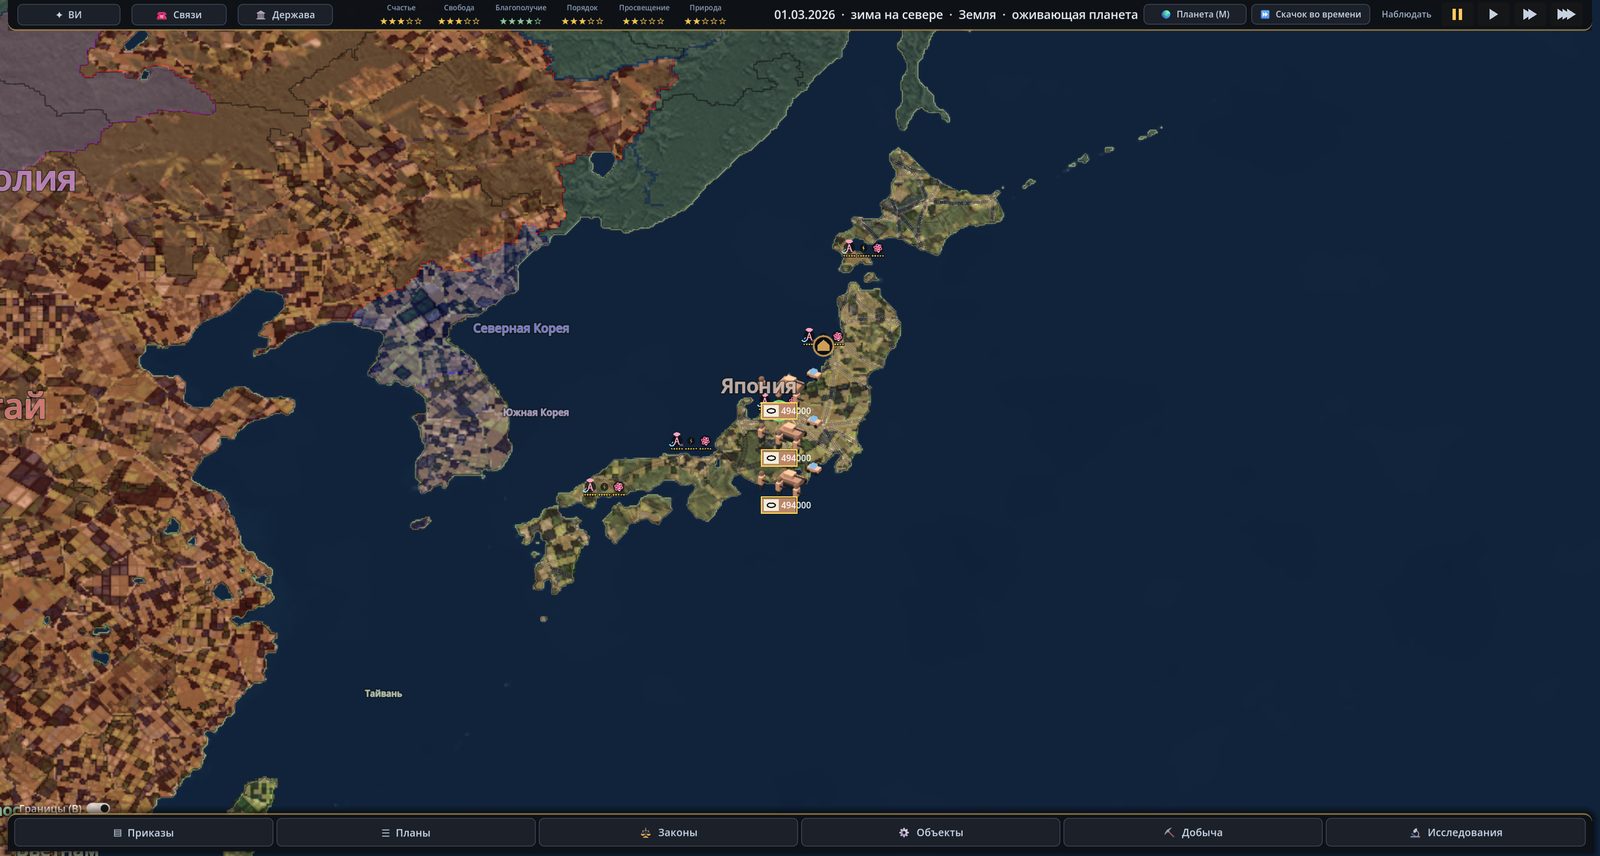Click the lightning icon west of Honshu
The height and width of the screenshot is (856, 1600).
[x=691, y=441]
